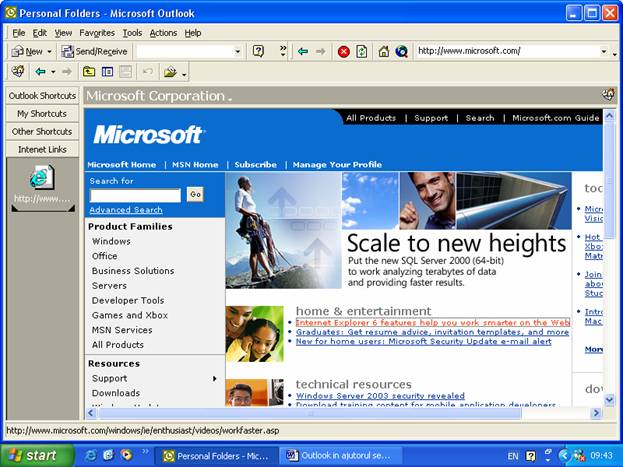Select the My Shortcuts group
The width and height of the screenshot is (623, 467).
42,114
